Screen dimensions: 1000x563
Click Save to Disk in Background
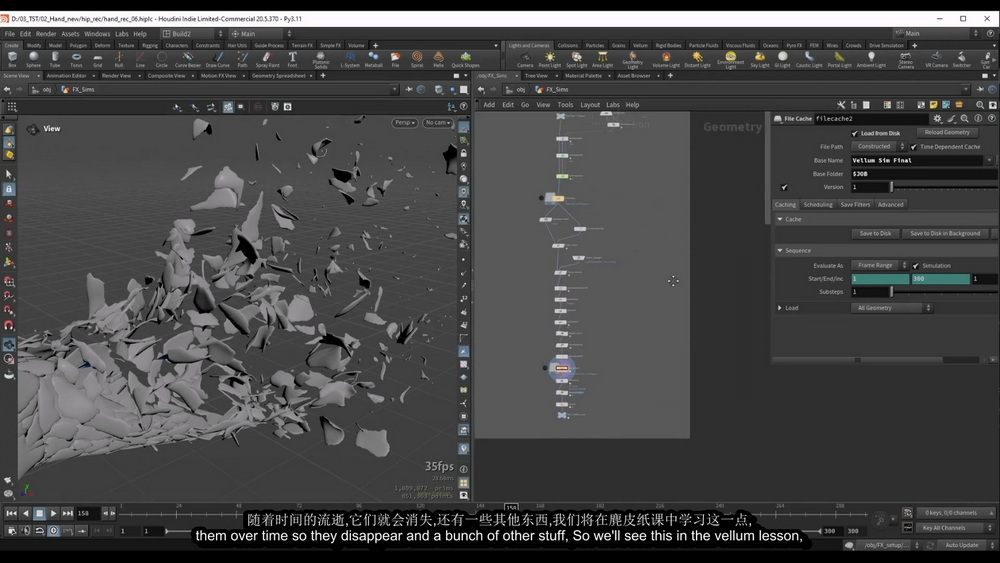[x=945, y=233]
